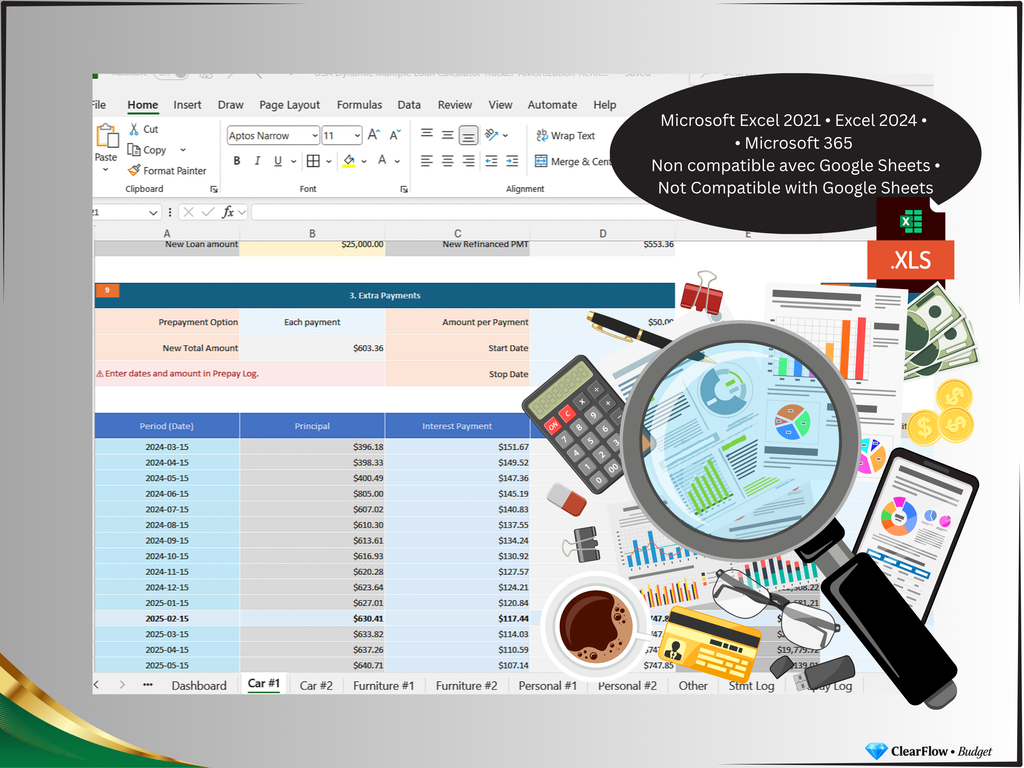Screen dimensions: 1024x768
Task: Expand the Paste options arrow
Action: point(105,170)
